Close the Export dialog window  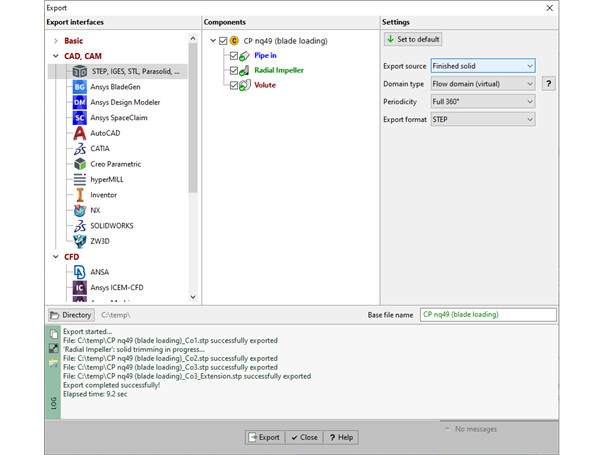[x=549, y=8]
